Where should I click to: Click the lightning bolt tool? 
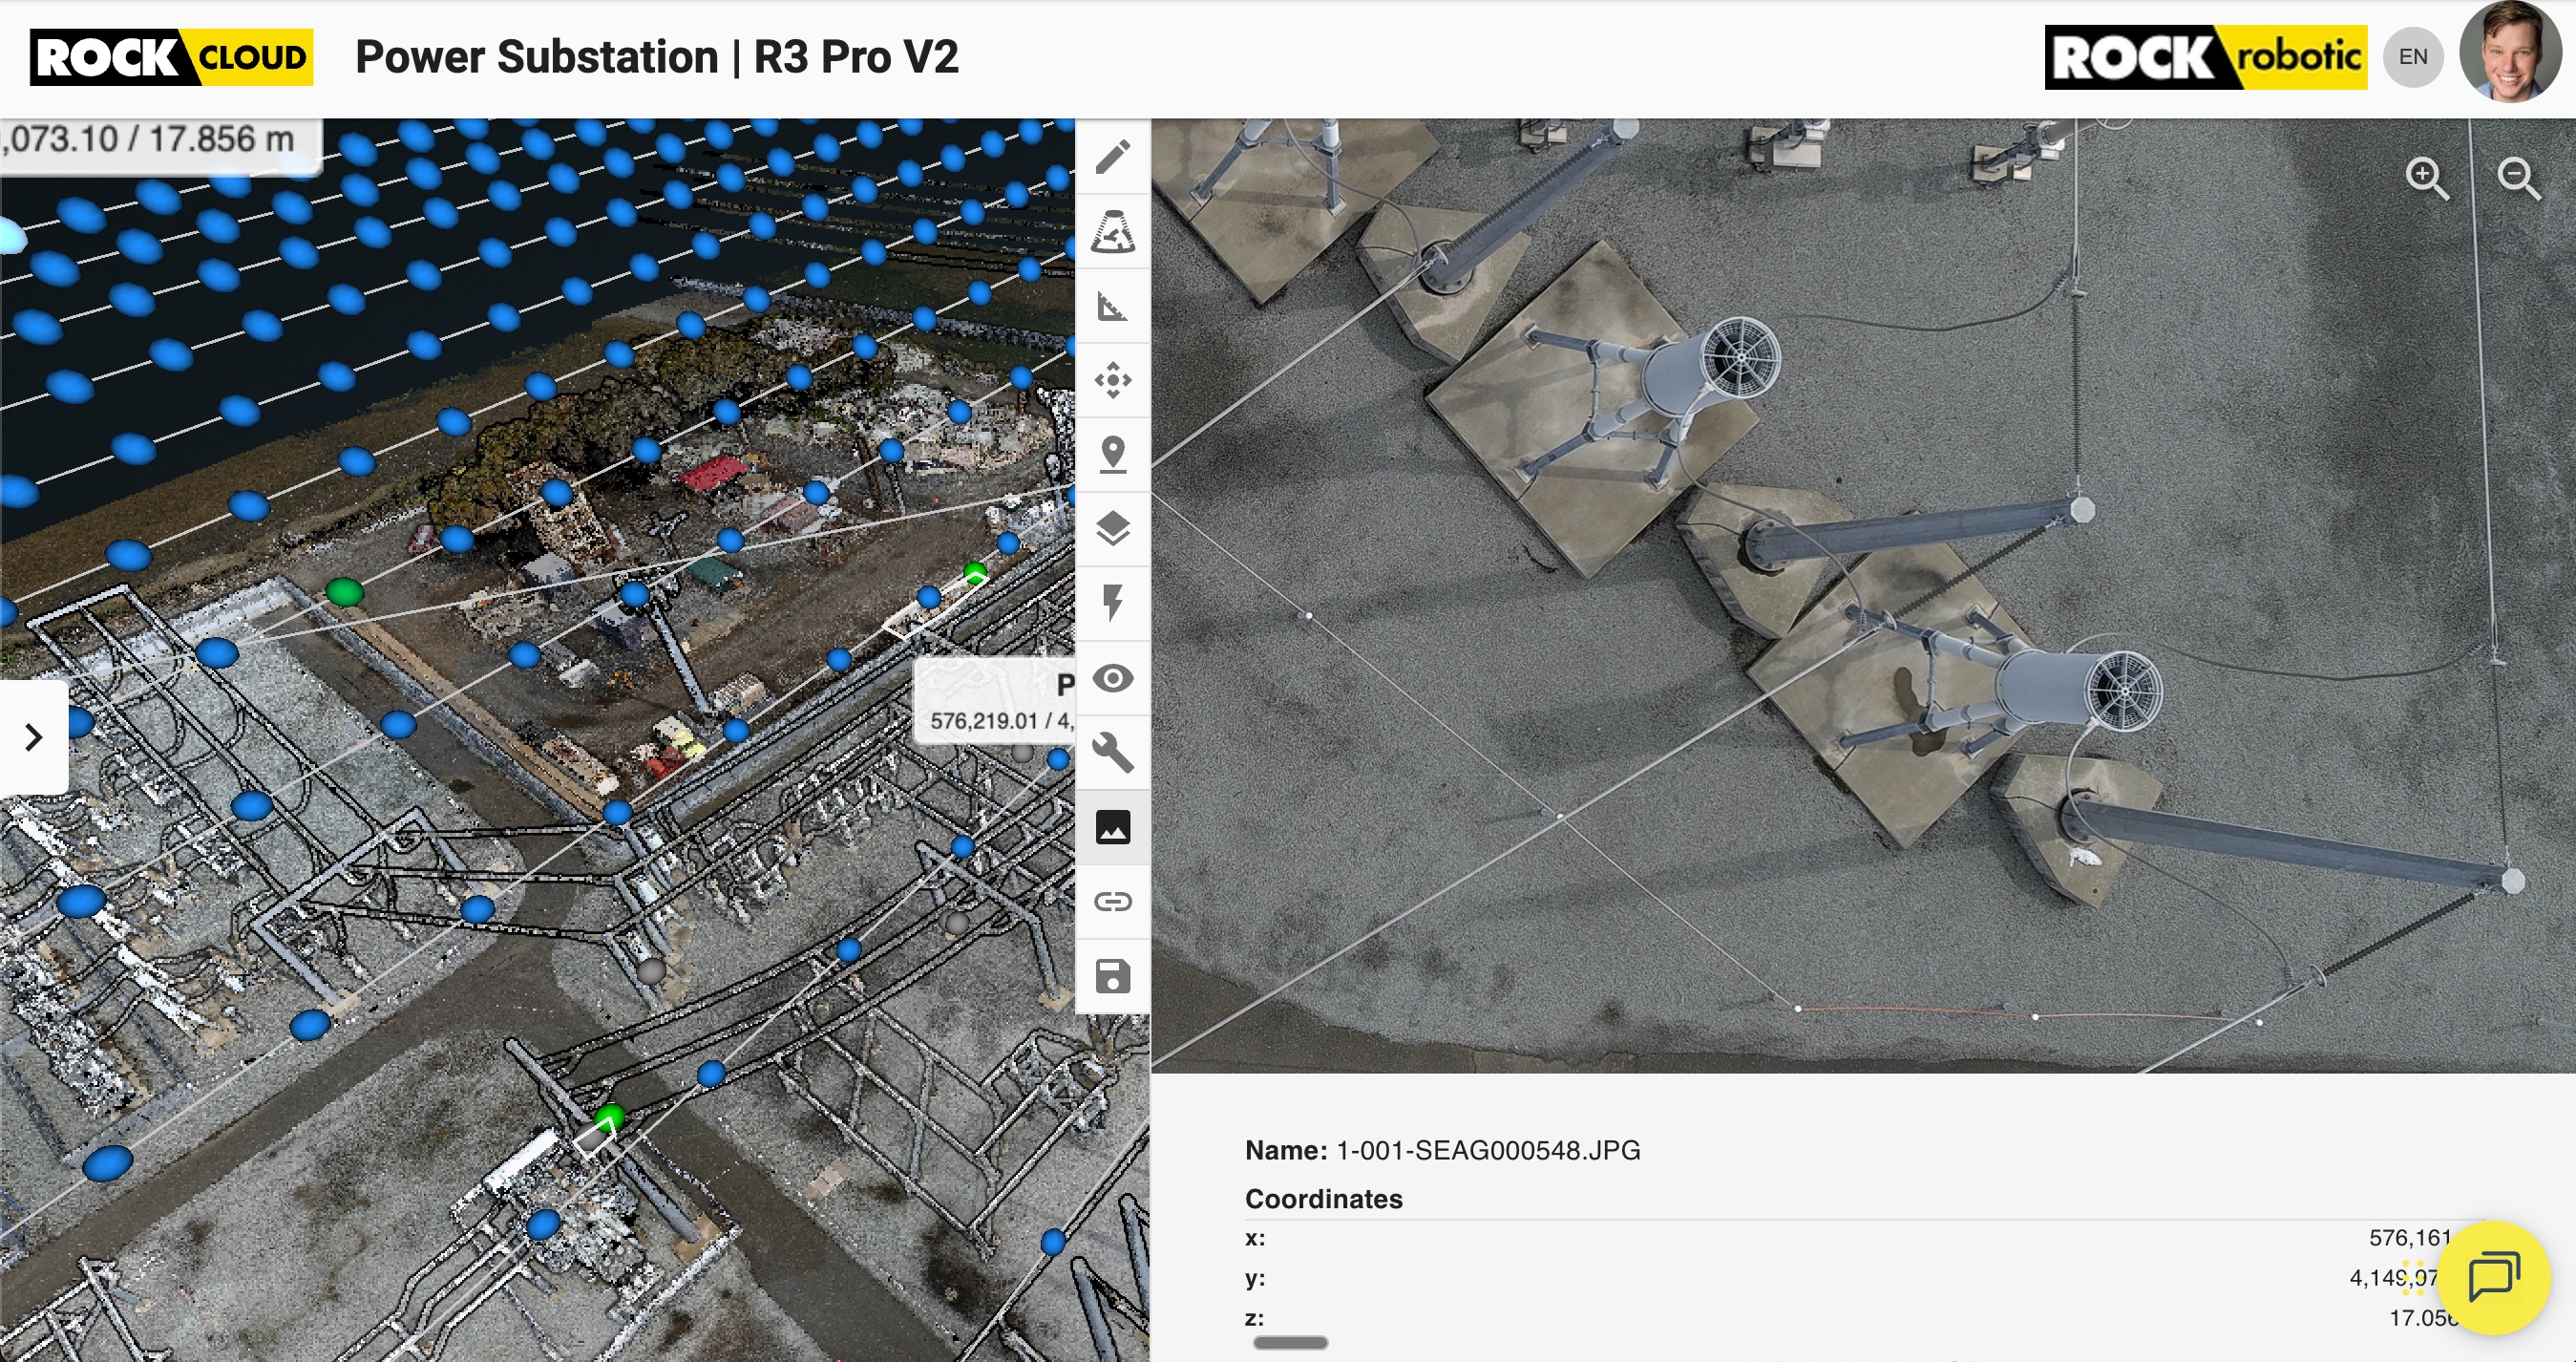point(1113,604)
